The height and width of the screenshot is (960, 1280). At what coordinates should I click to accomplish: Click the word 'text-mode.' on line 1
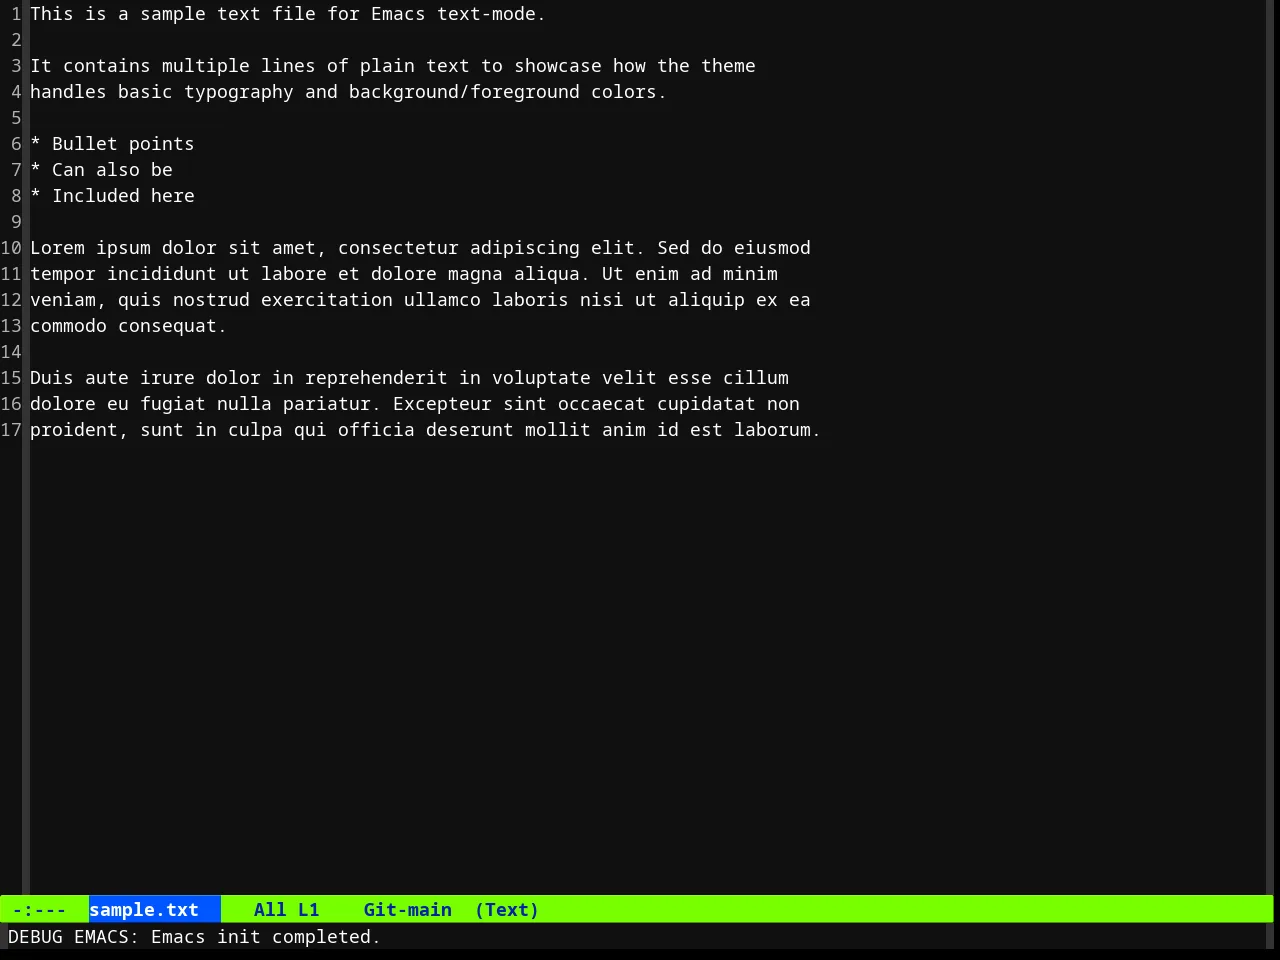pos(491,14)
